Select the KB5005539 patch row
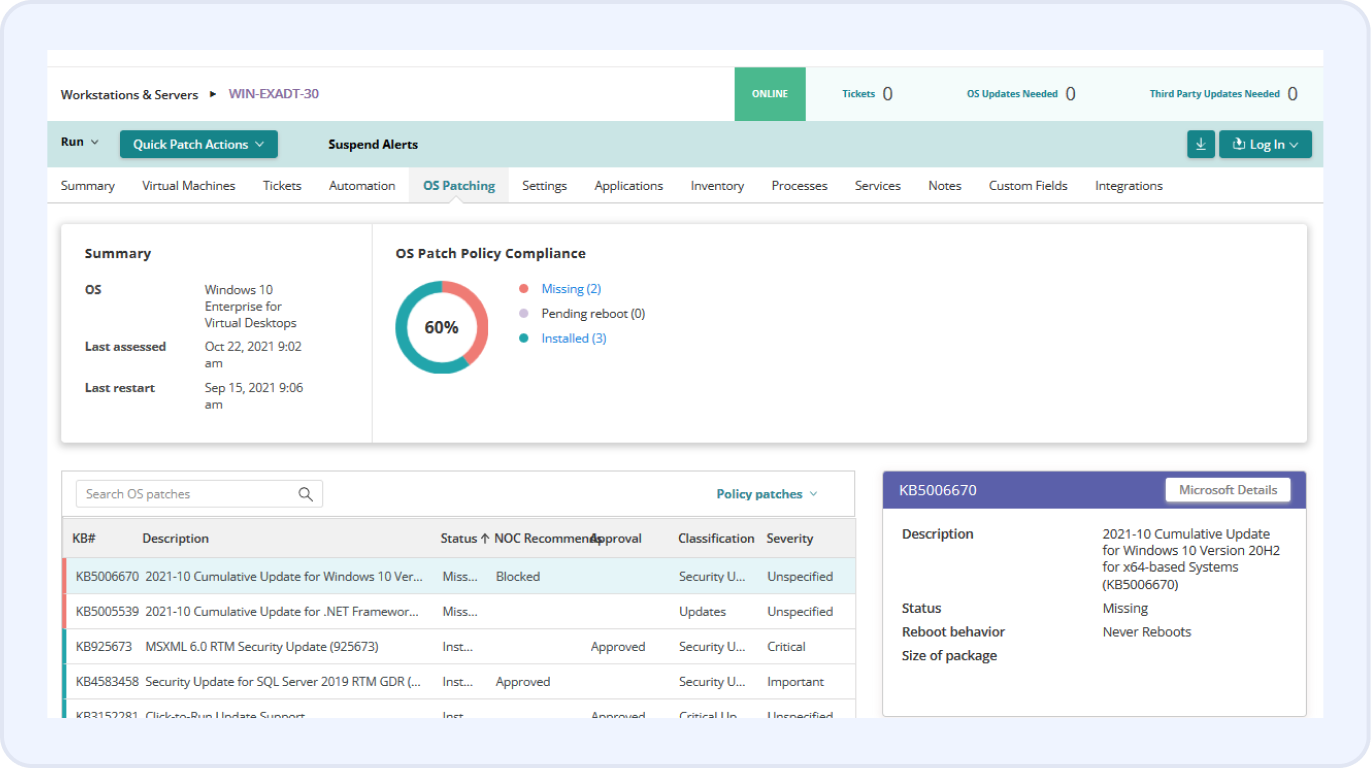The width and height of the screenshot is (1371, 768). pyautogui.click(x=459, y=611)
